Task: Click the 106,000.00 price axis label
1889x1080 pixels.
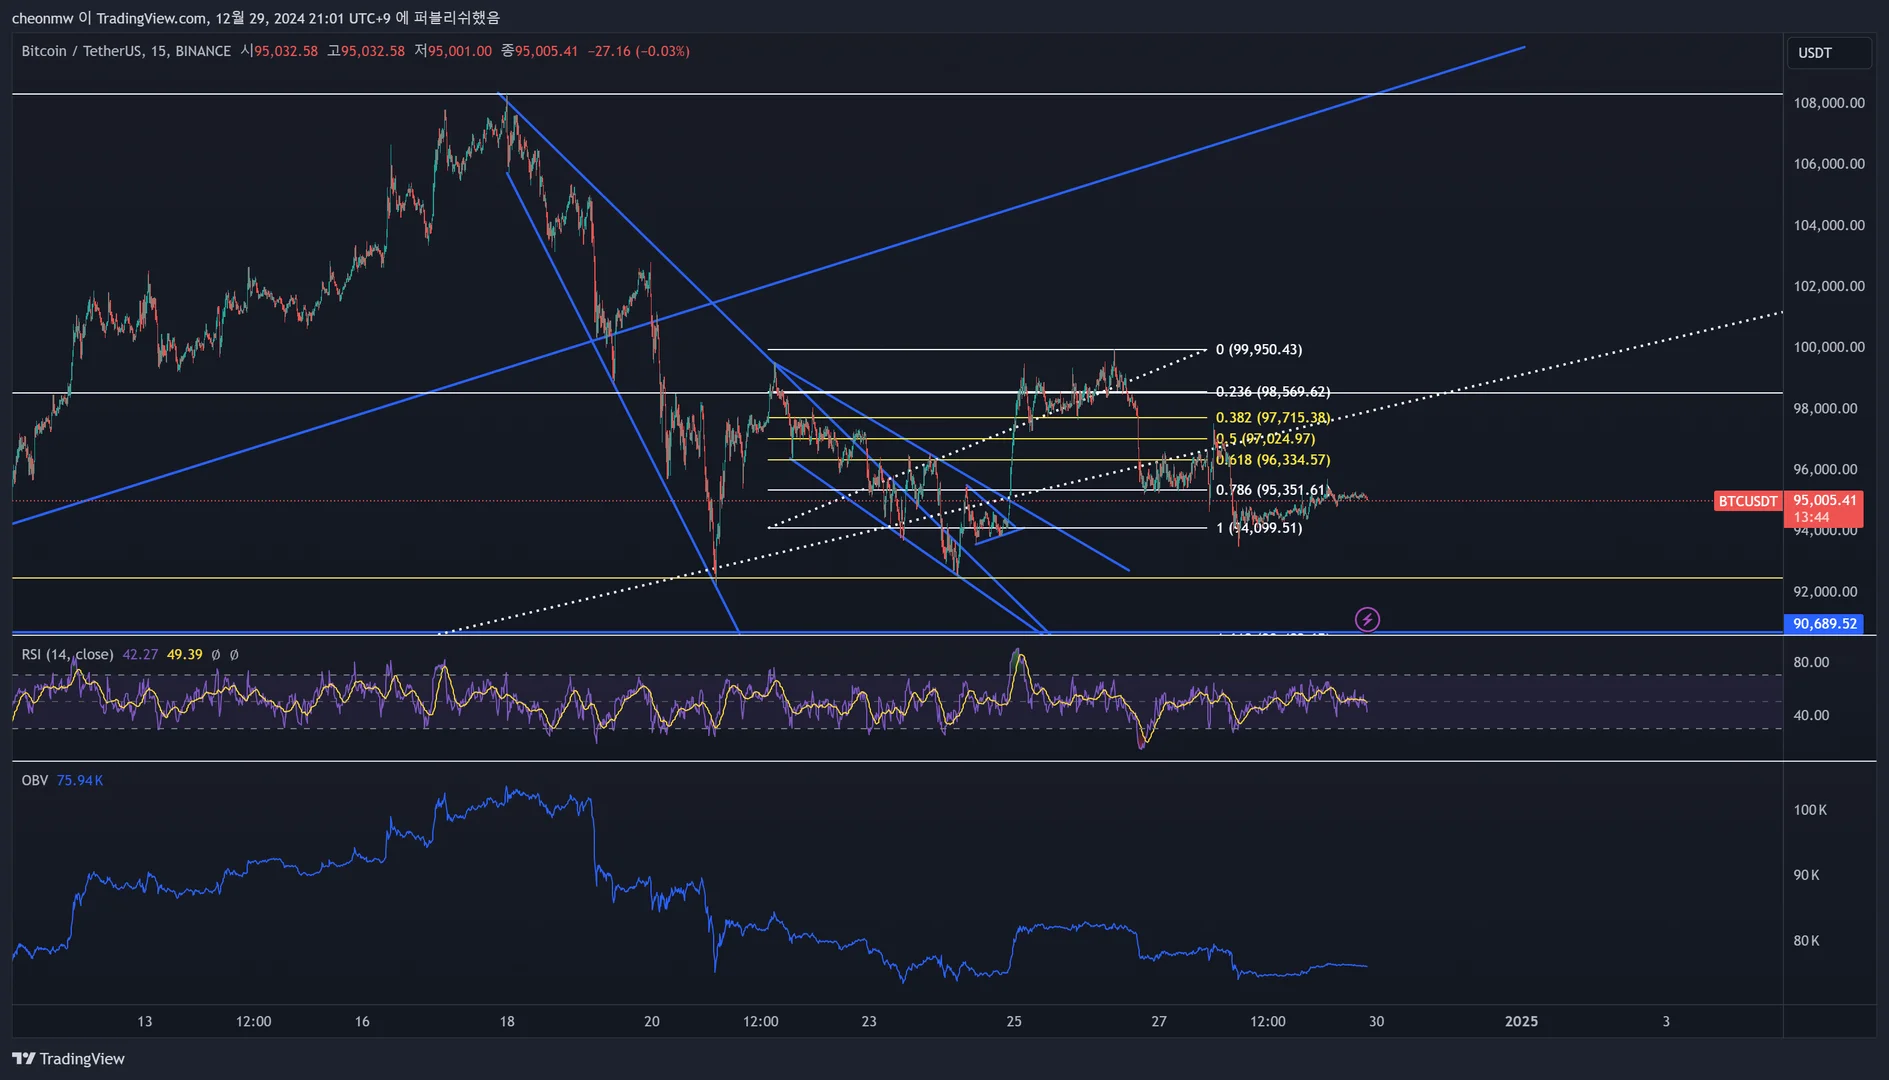Action: pos(1829,164)
